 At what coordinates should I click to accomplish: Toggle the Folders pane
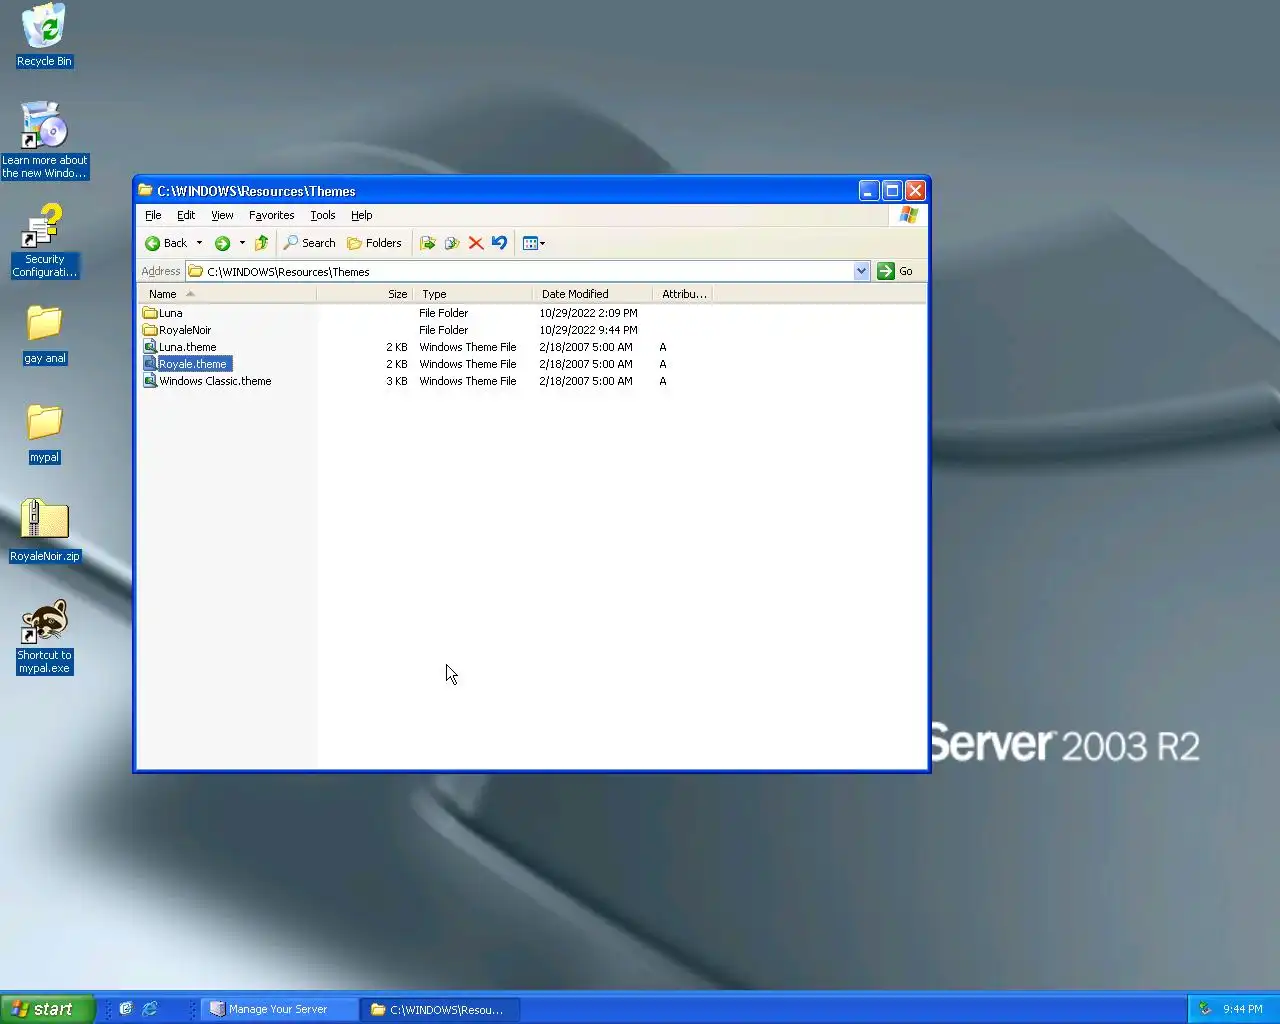coord(374,243)
